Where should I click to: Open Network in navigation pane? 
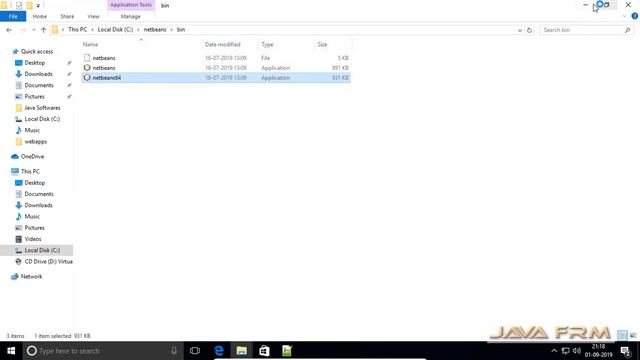(31, 276)
